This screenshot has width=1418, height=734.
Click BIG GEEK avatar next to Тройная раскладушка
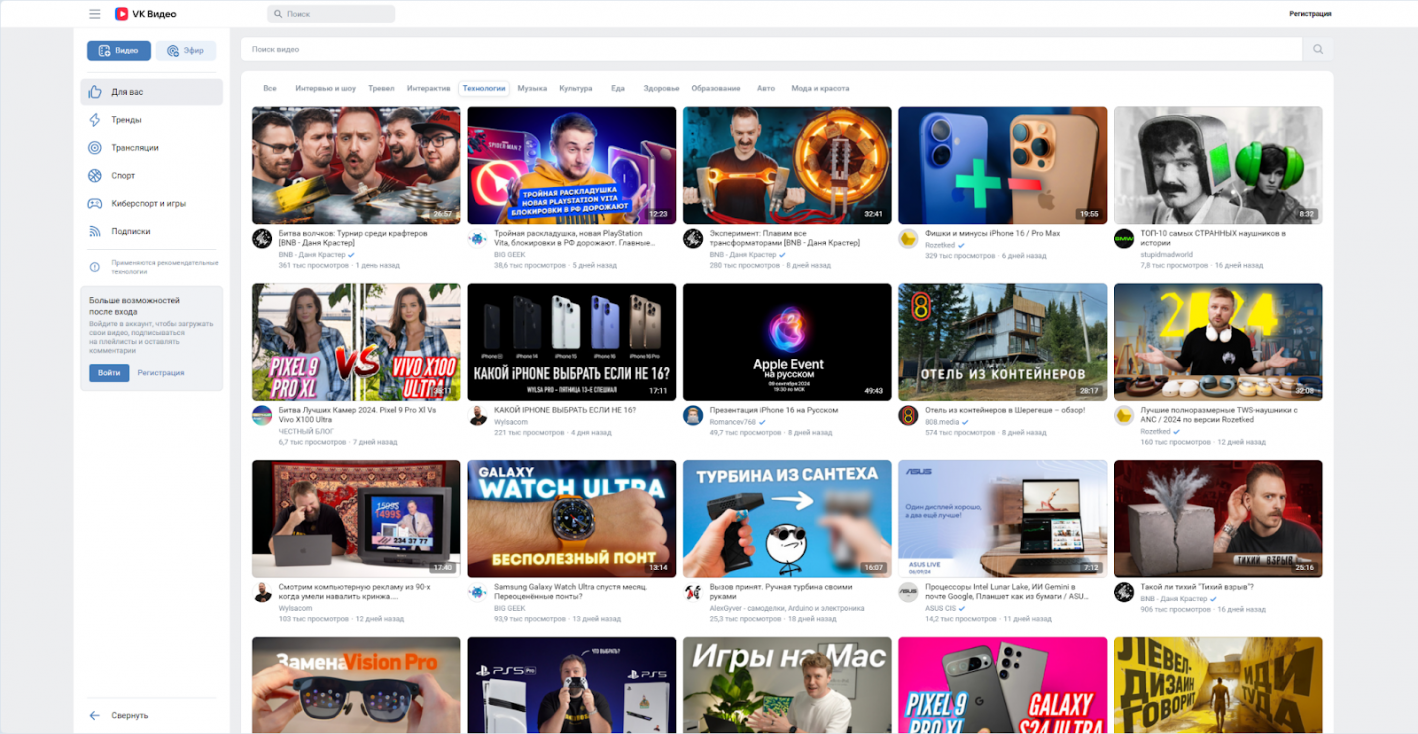[x=477, y=239]
